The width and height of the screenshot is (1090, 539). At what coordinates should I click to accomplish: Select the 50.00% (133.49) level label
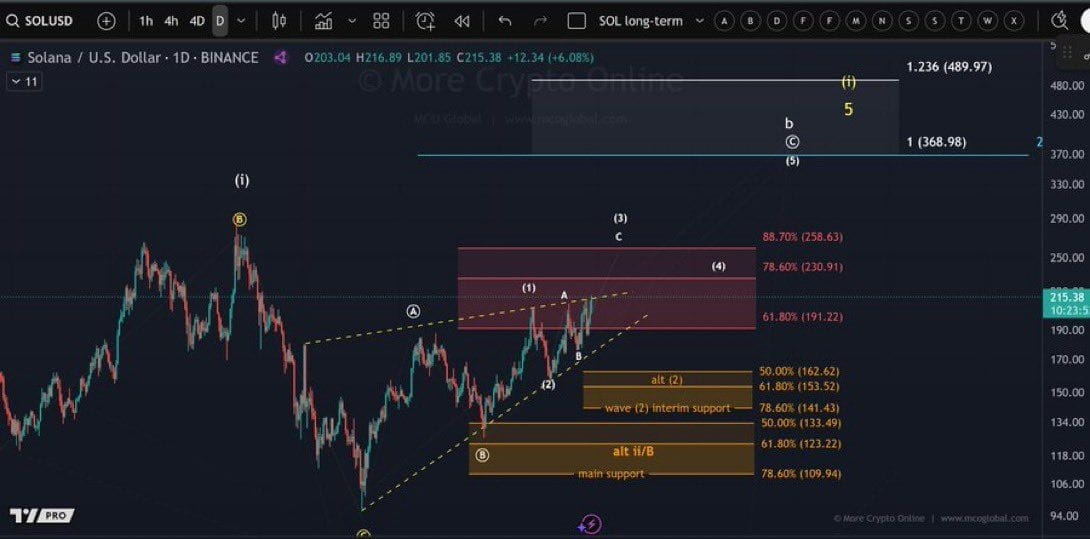pyautogui.click(x=801, y=424)
